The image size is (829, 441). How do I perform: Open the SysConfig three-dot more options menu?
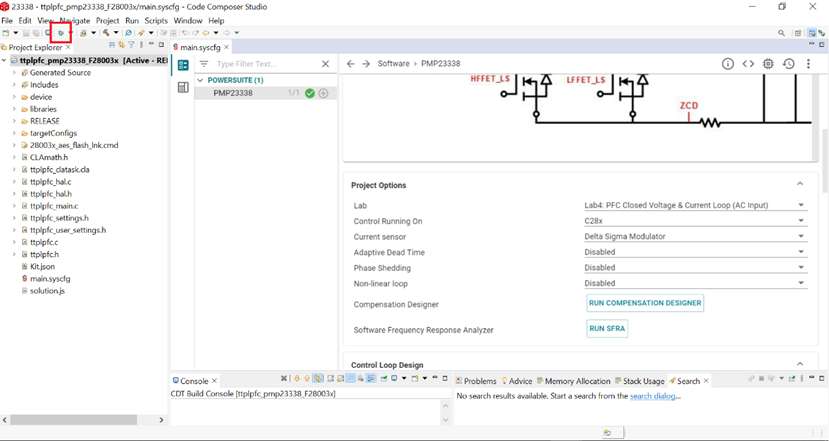tap(808, 64)
